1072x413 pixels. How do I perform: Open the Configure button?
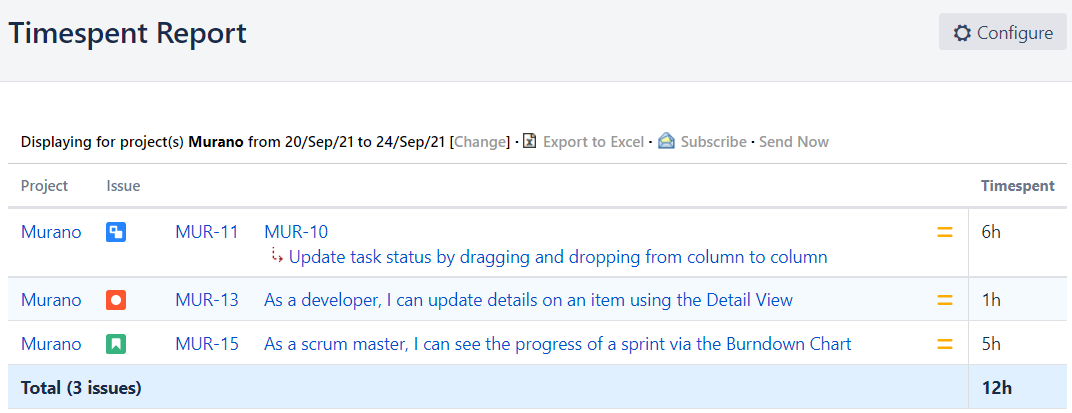click(1003, 32)
